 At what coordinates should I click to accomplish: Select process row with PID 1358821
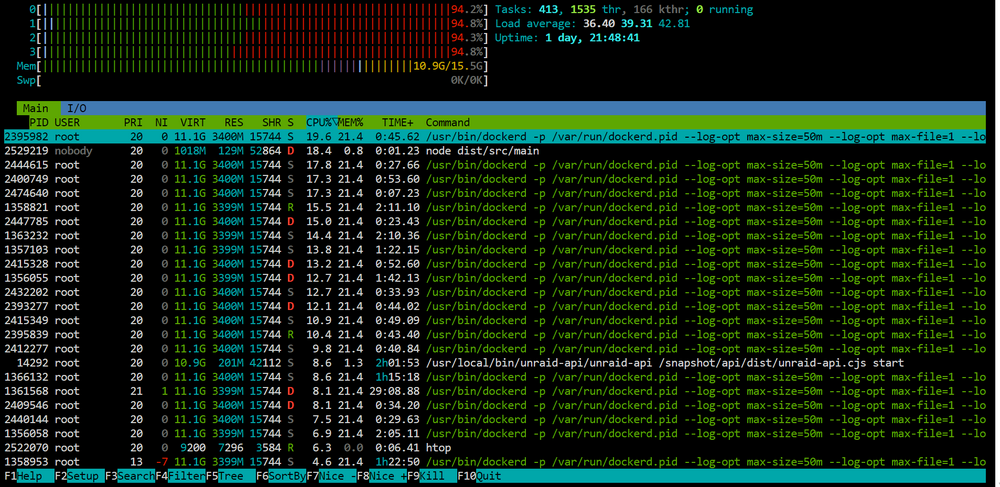[x=496, y=207]
